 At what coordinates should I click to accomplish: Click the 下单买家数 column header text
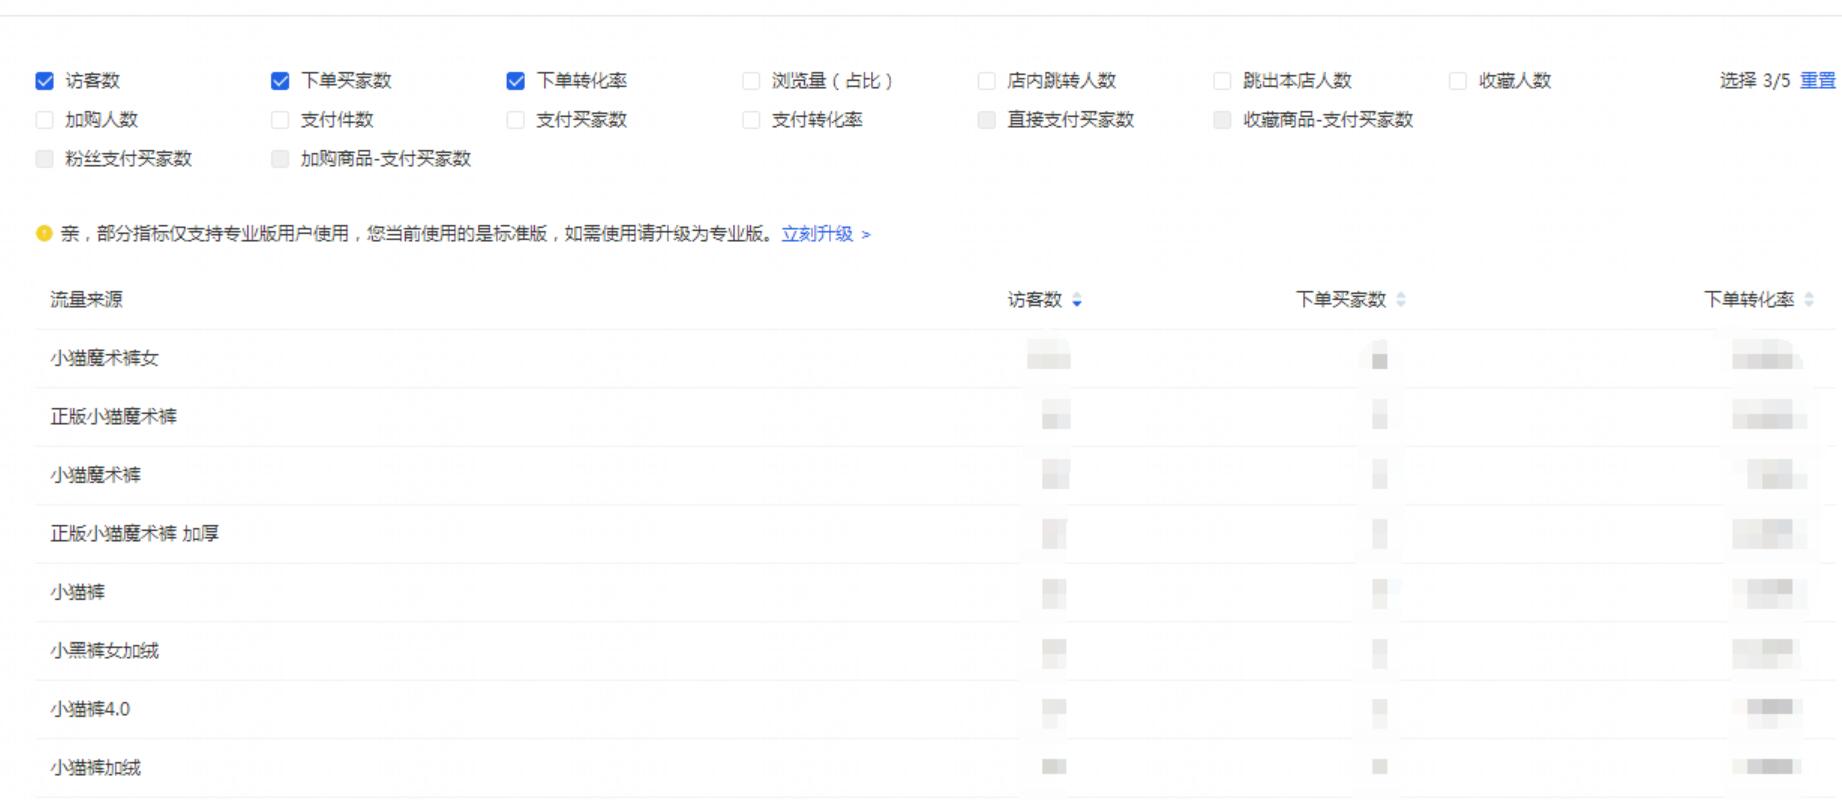tap(1341, 300)
